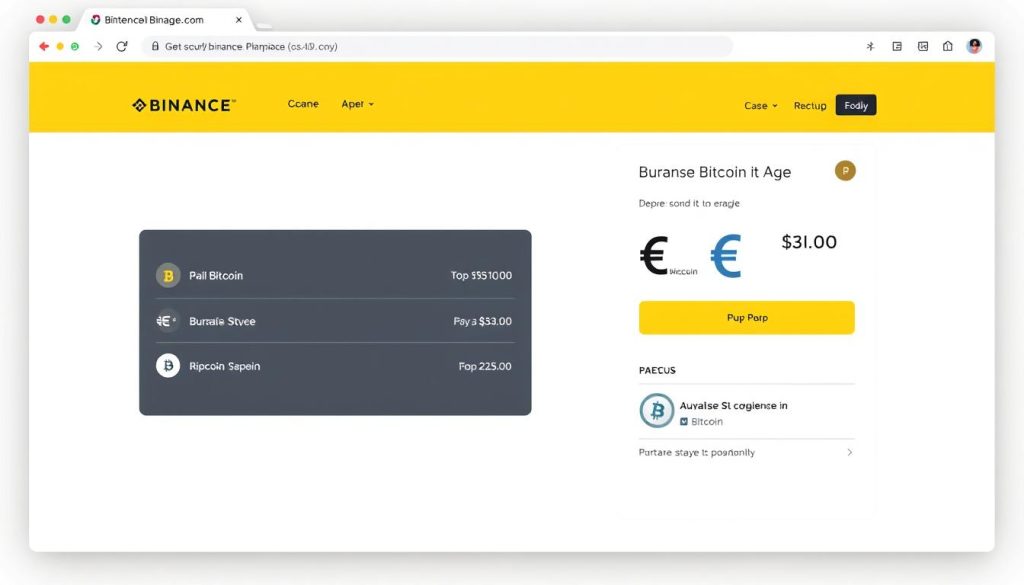
Task: Click the Ripcoin Sapein coin icon
Action: point(168,366)
